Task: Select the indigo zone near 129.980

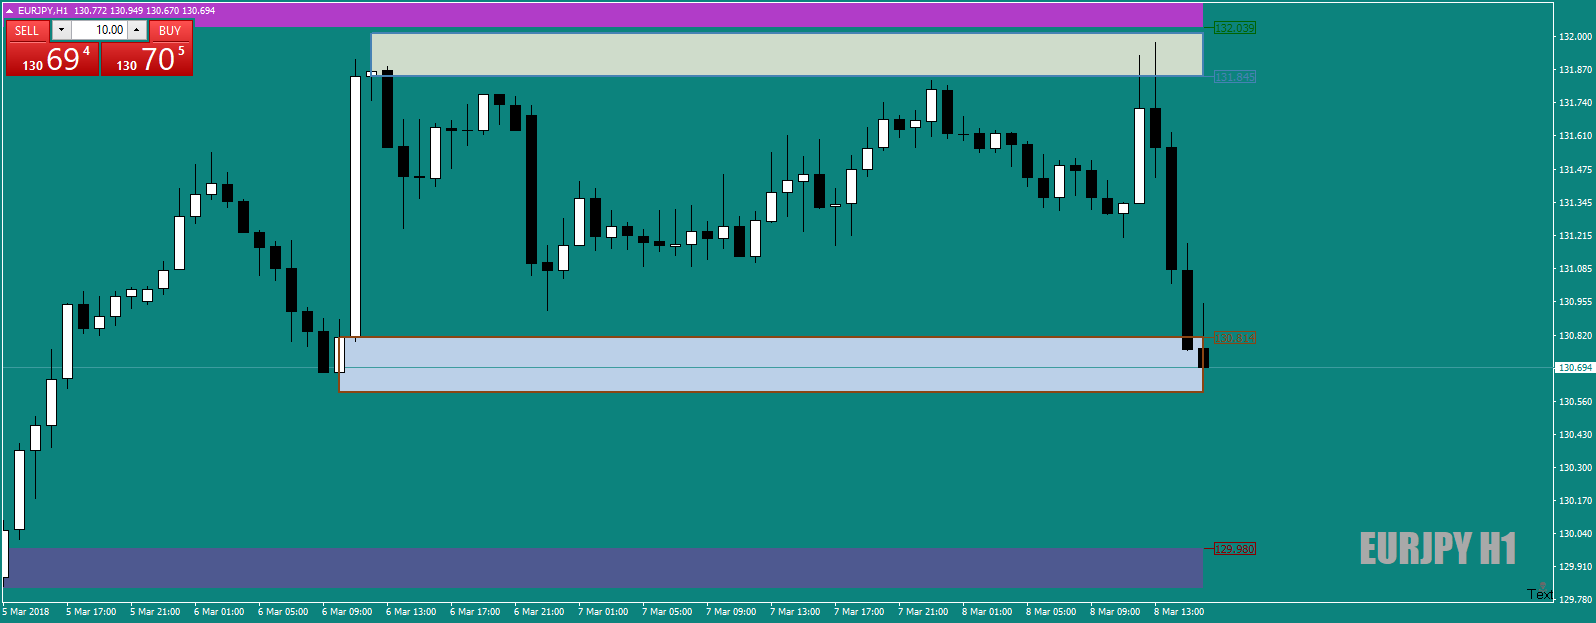Action: (x=603, y=567)
